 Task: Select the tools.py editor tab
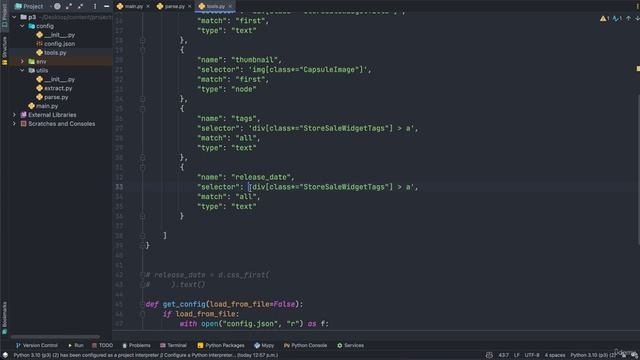click(x=216, y=6)
